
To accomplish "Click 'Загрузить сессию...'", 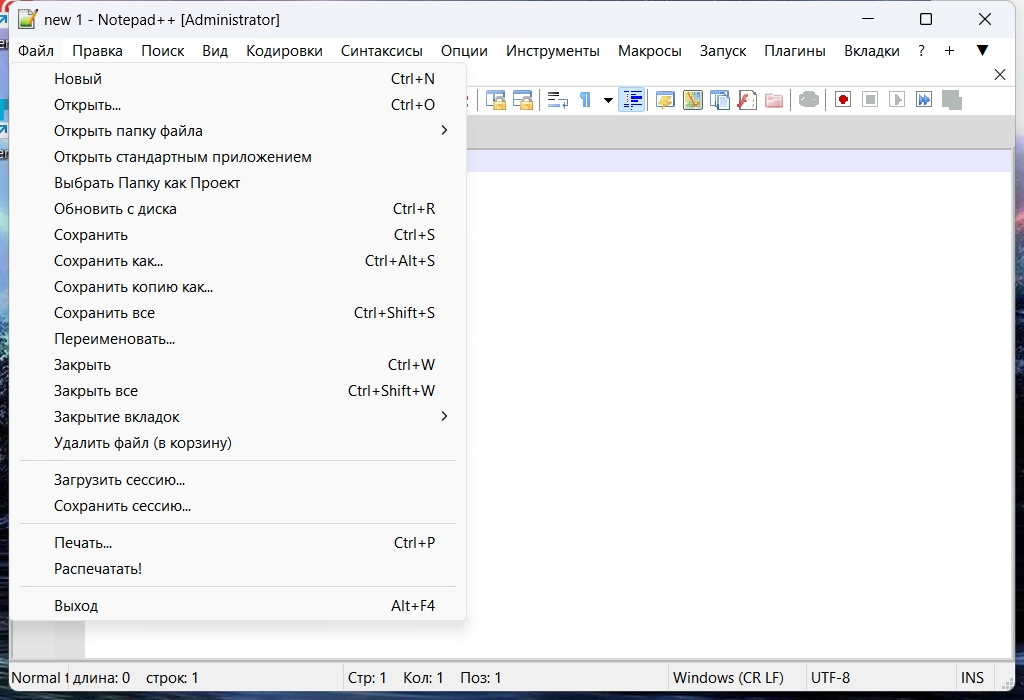I will [x=238, y=481].
